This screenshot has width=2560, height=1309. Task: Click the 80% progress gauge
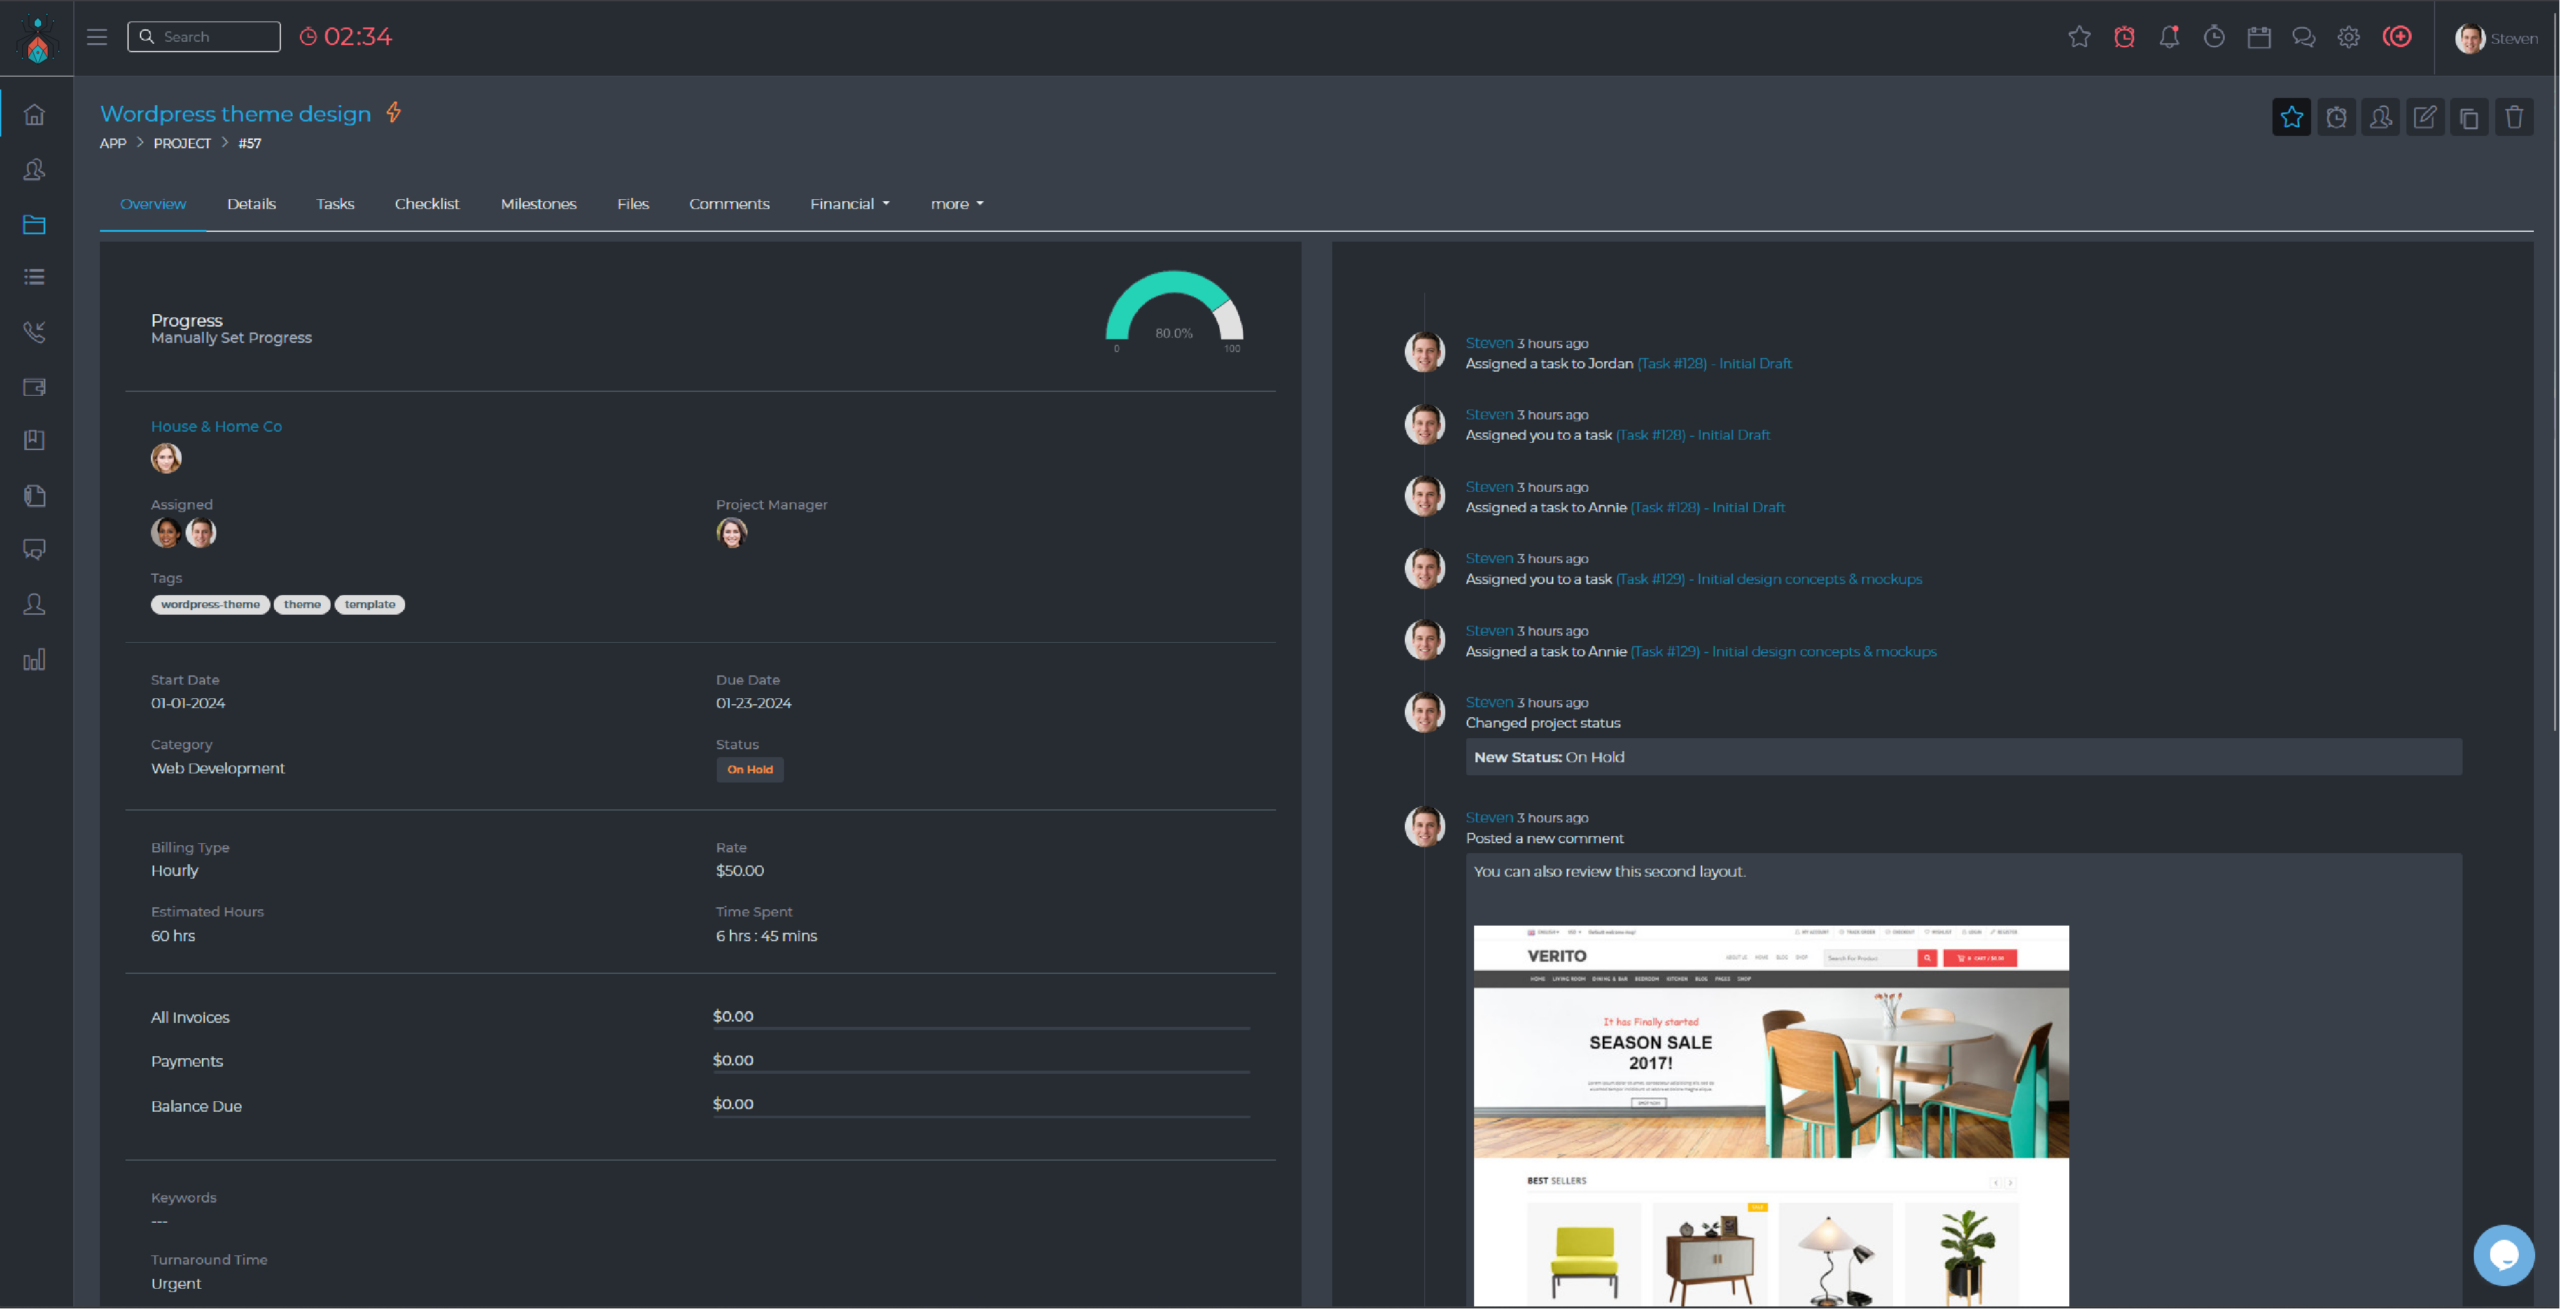[1174, 310]
